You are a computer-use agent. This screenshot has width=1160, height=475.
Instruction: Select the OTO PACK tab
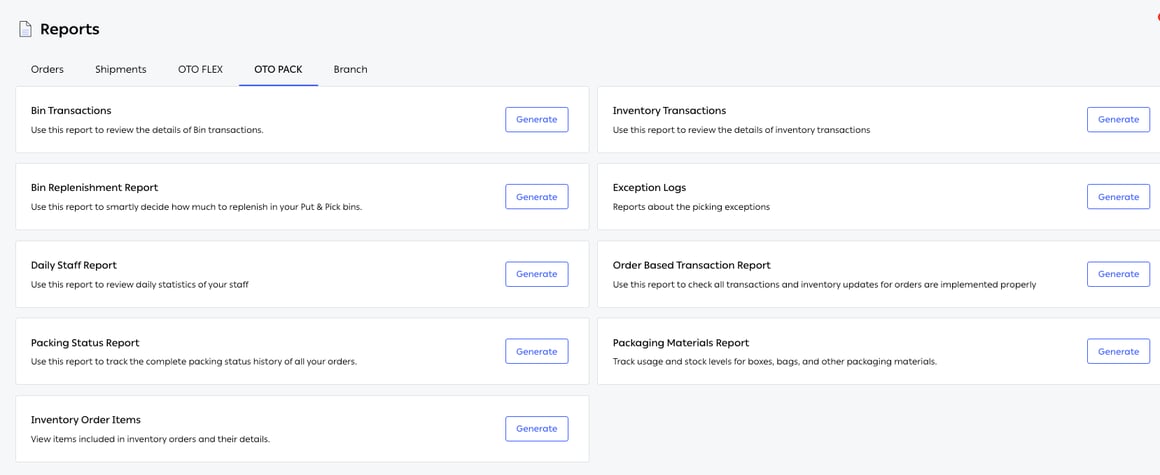coord(278,70)
